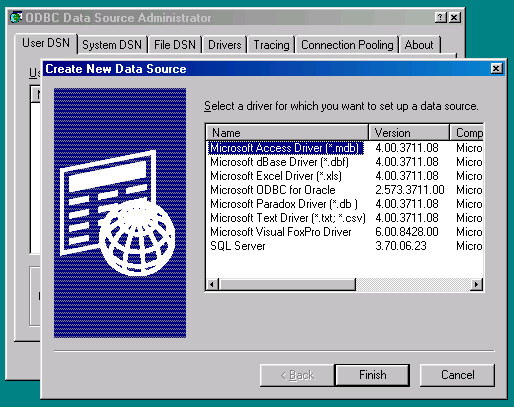The height and width of the screenshot is (407, 514).
Task: Click the Cancel button
Action: (x=457, y=375)
